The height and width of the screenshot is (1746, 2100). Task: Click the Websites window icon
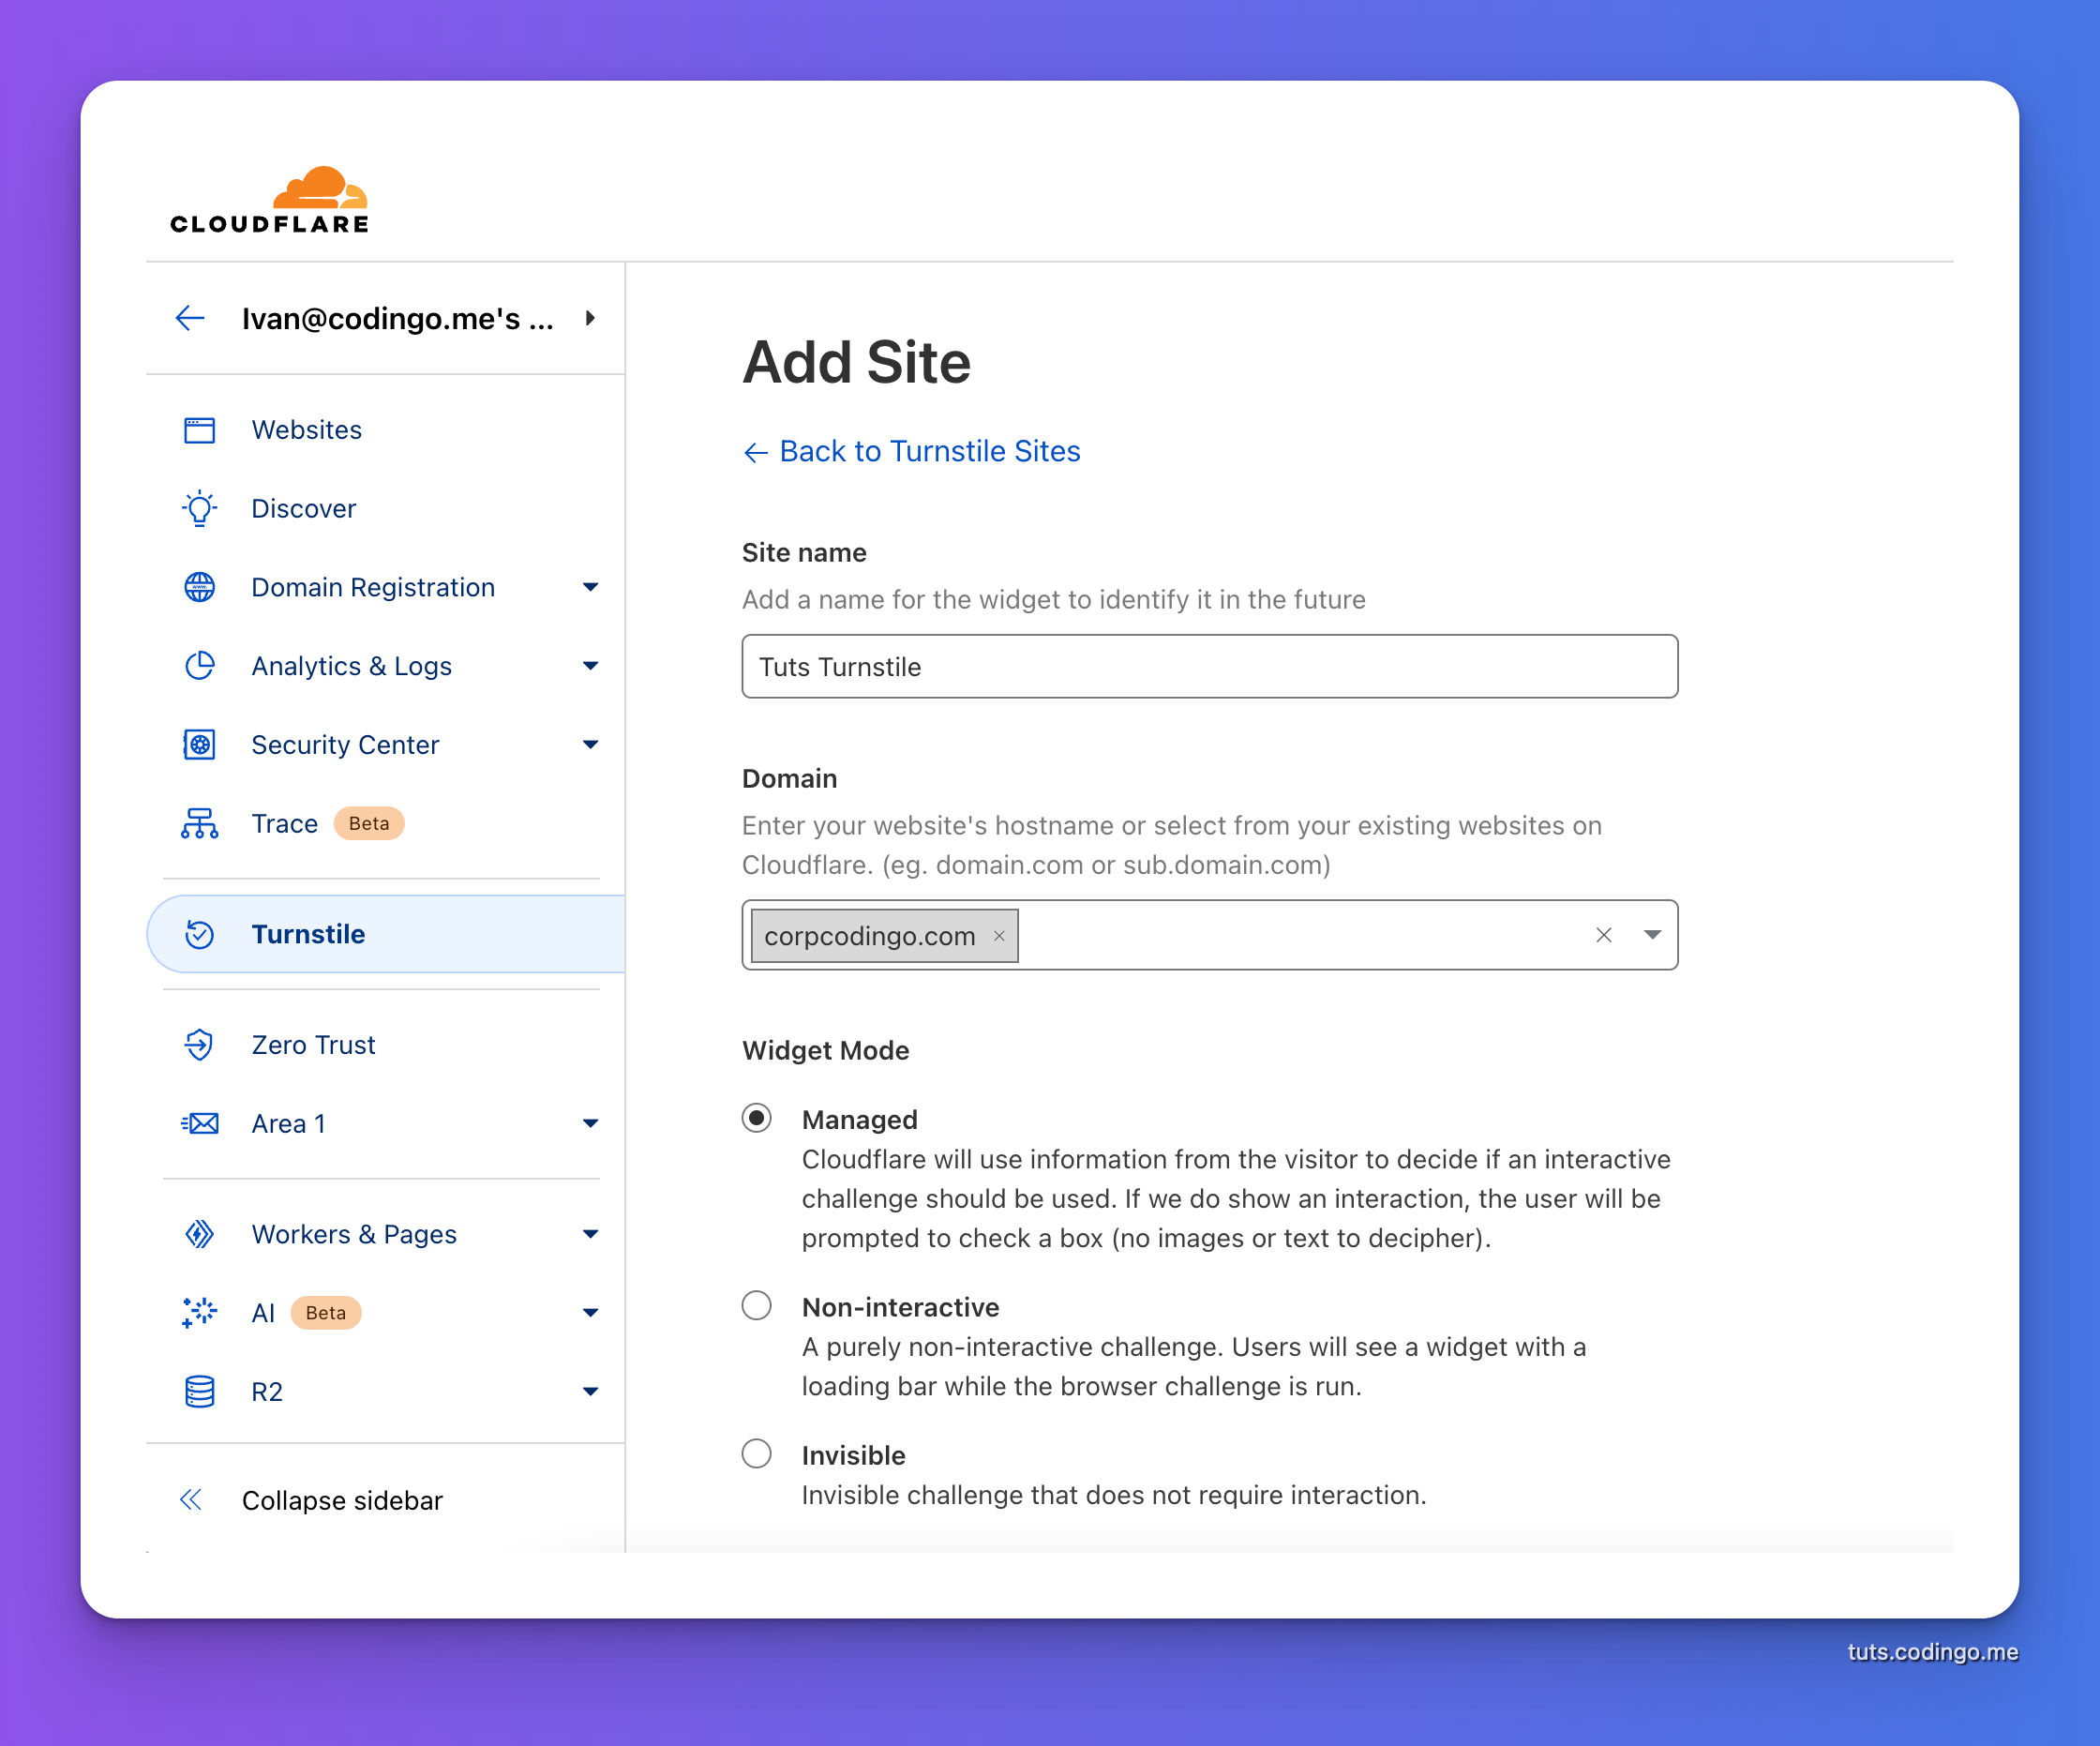[200, 430]
